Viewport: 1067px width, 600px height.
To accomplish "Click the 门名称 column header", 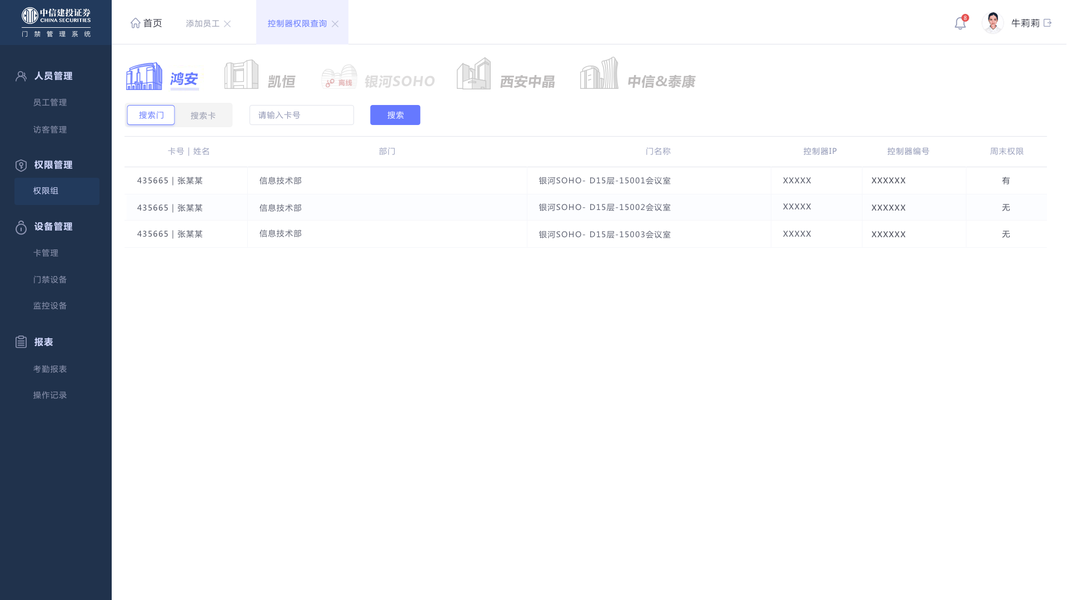I will (658, 152).
